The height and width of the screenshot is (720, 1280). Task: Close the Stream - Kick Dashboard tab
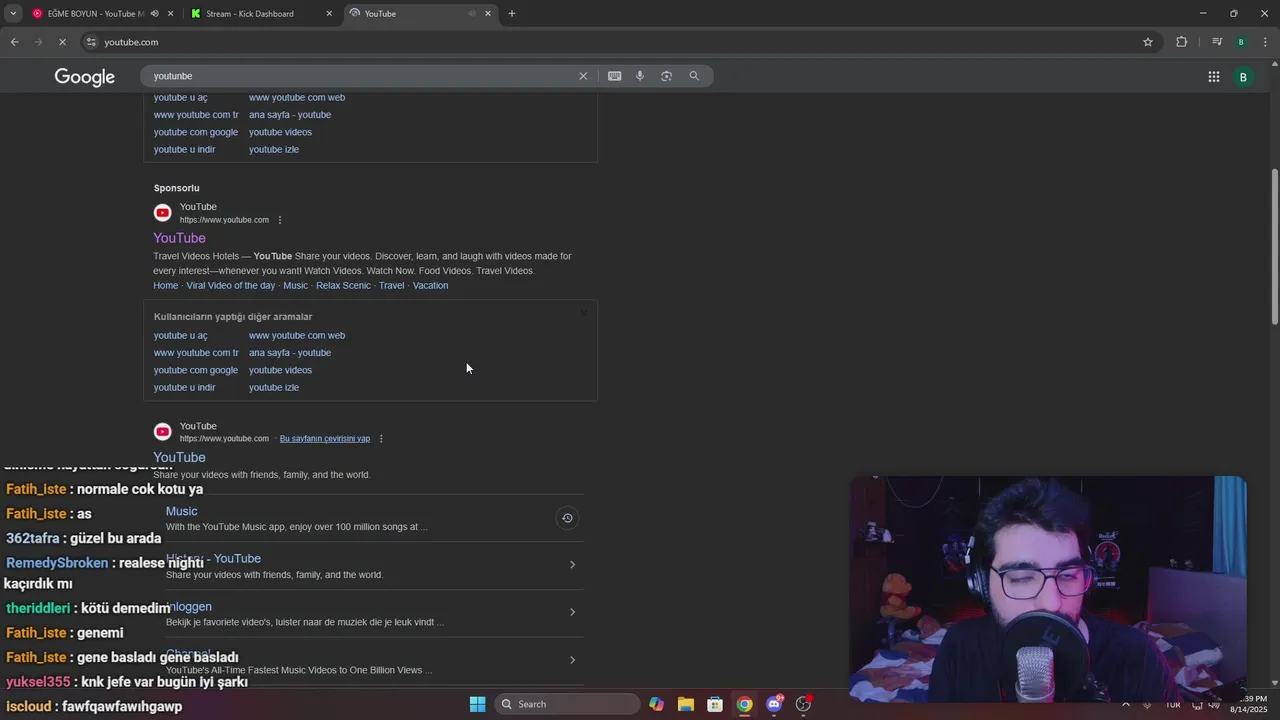pyautogui.click(x=329, y=14)
